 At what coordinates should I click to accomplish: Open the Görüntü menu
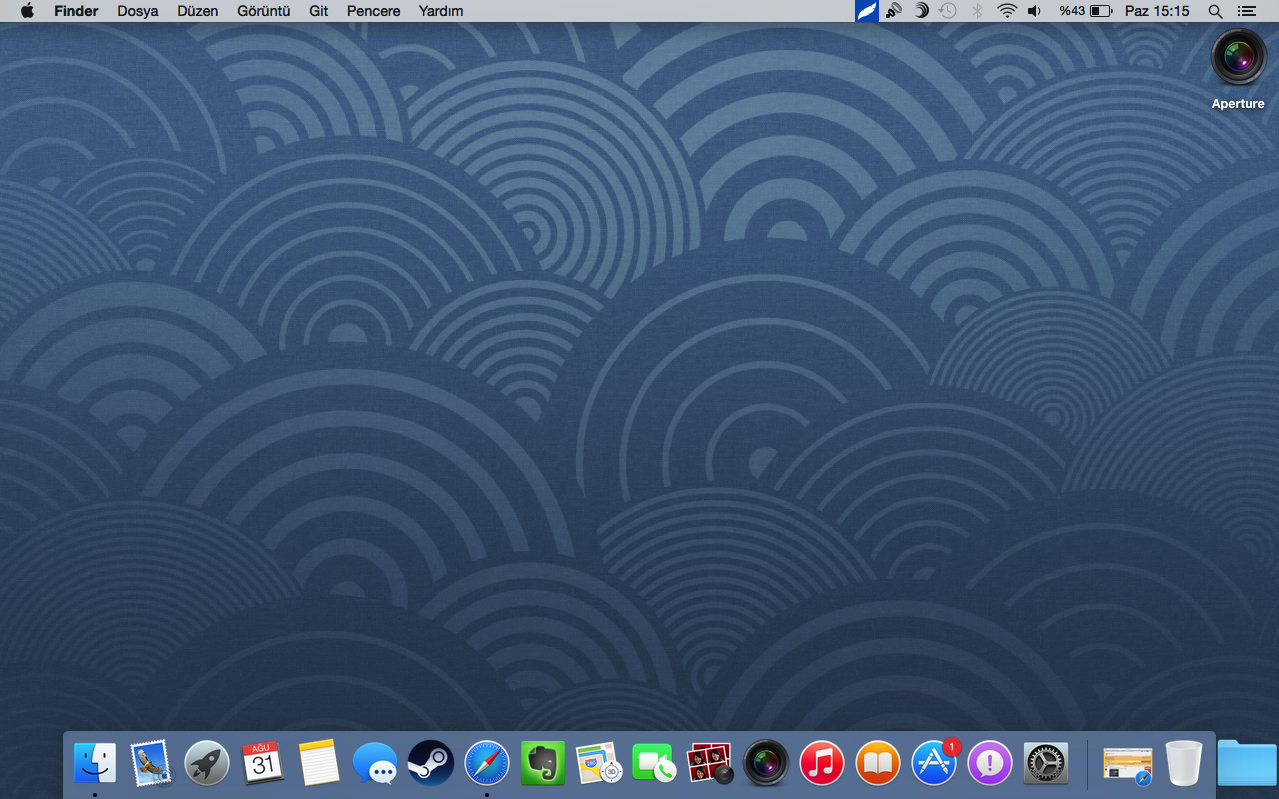(263, 11)
